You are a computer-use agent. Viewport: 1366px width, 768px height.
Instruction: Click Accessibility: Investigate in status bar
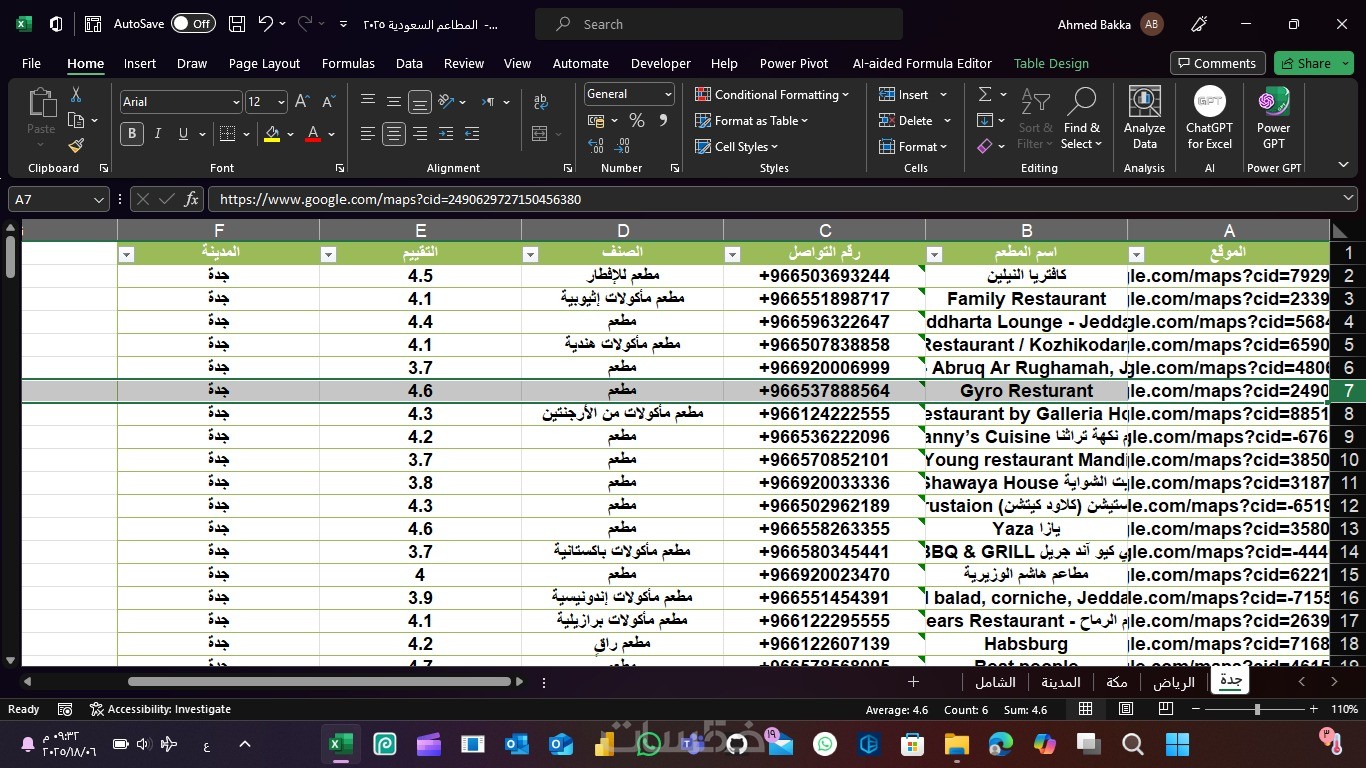160,709
